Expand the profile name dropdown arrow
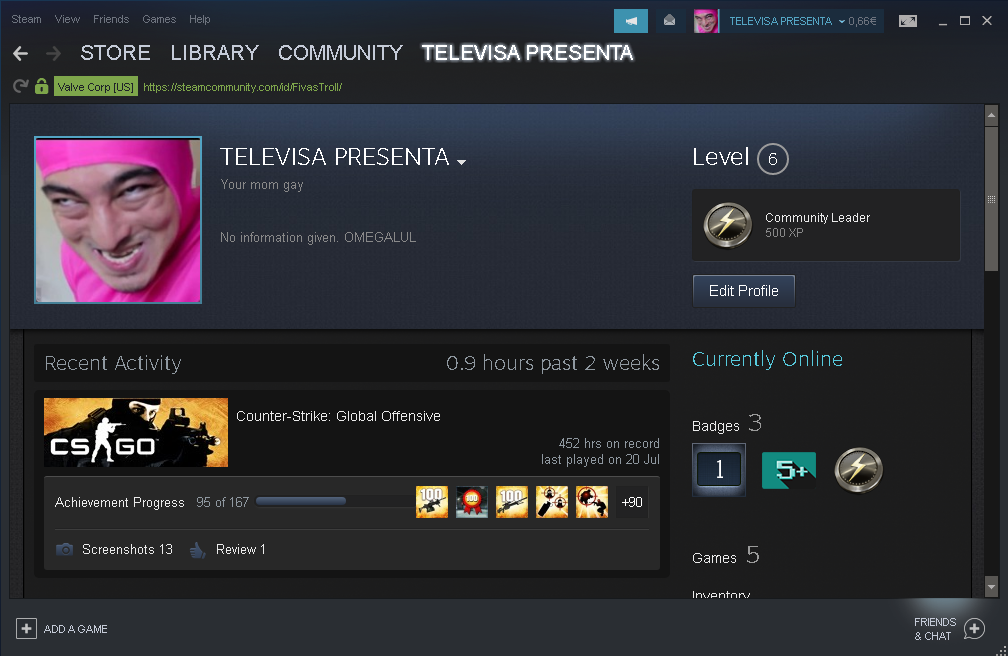1008x656 pixels. [x=461, y=161]
